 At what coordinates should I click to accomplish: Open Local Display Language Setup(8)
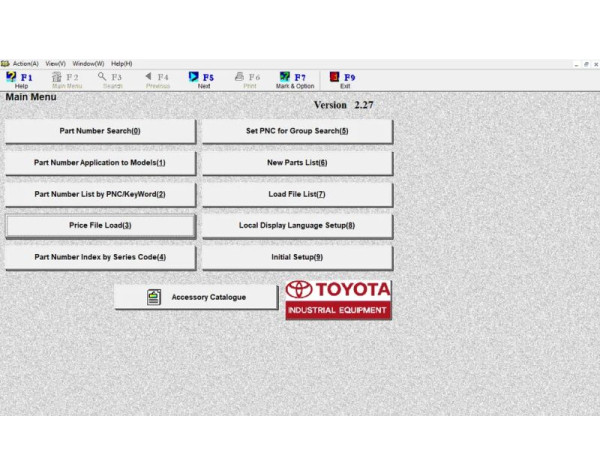297,226
